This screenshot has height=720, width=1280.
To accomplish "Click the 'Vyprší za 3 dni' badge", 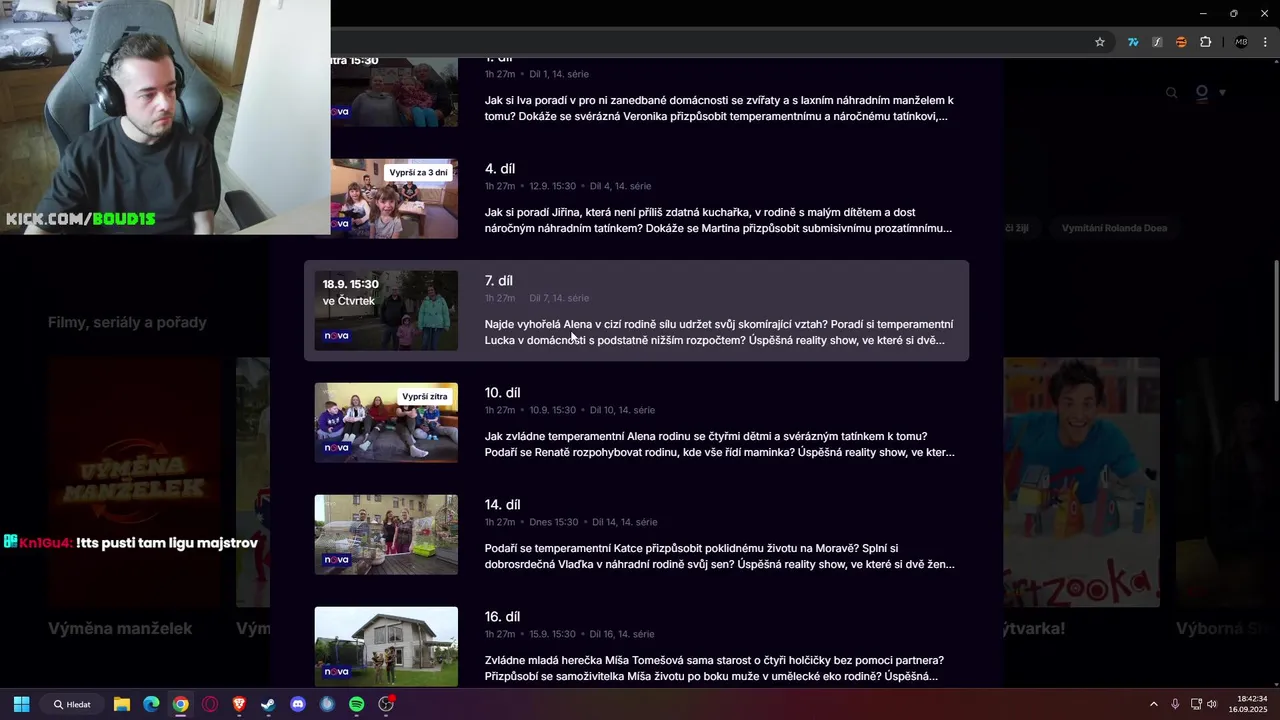I will point(418,173).
